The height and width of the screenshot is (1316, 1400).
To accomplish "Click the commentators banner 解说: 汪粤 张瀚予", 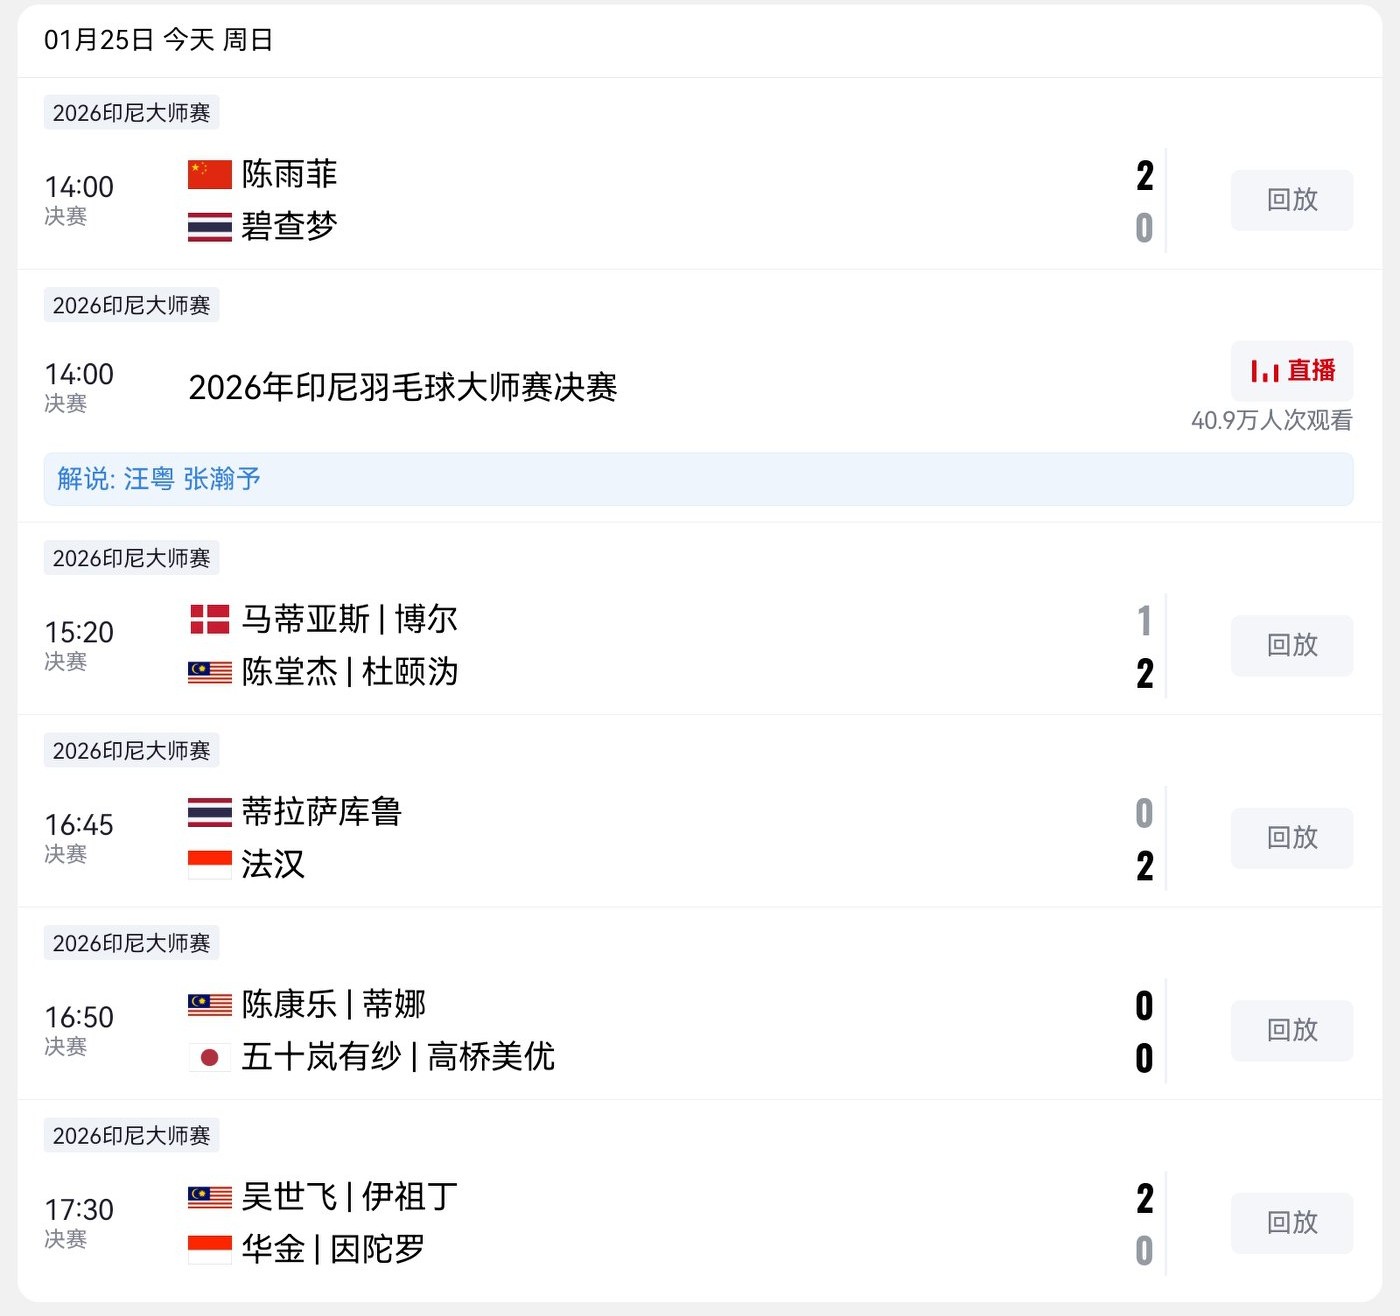I will tap(698, 479).
